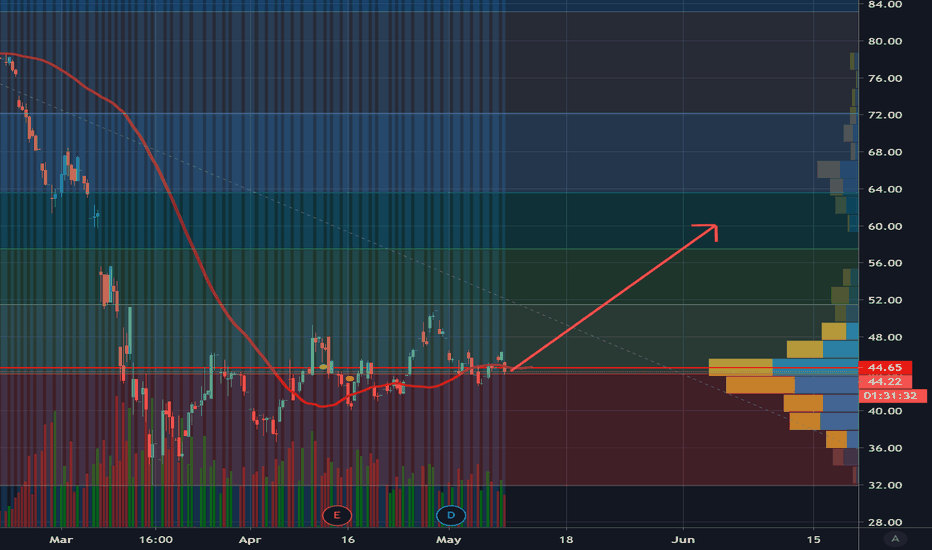932x550 pixels.
Task: Click the 72.00 price scale label
Action: click(885, 115)
